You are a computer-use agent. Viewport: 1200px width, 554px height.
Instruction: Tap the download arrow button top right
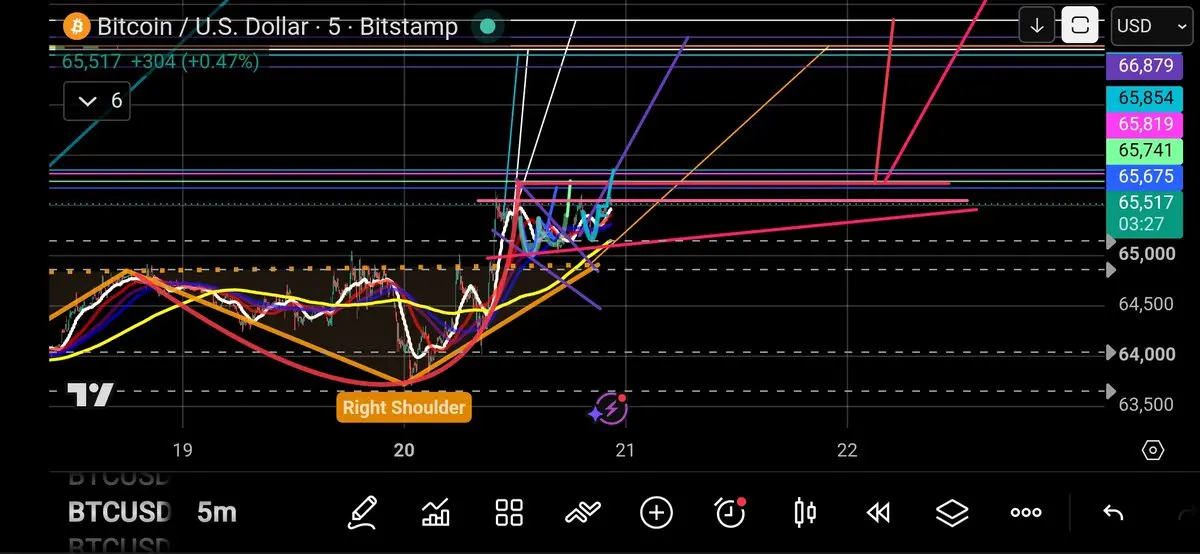click(x=1037, y=26)
